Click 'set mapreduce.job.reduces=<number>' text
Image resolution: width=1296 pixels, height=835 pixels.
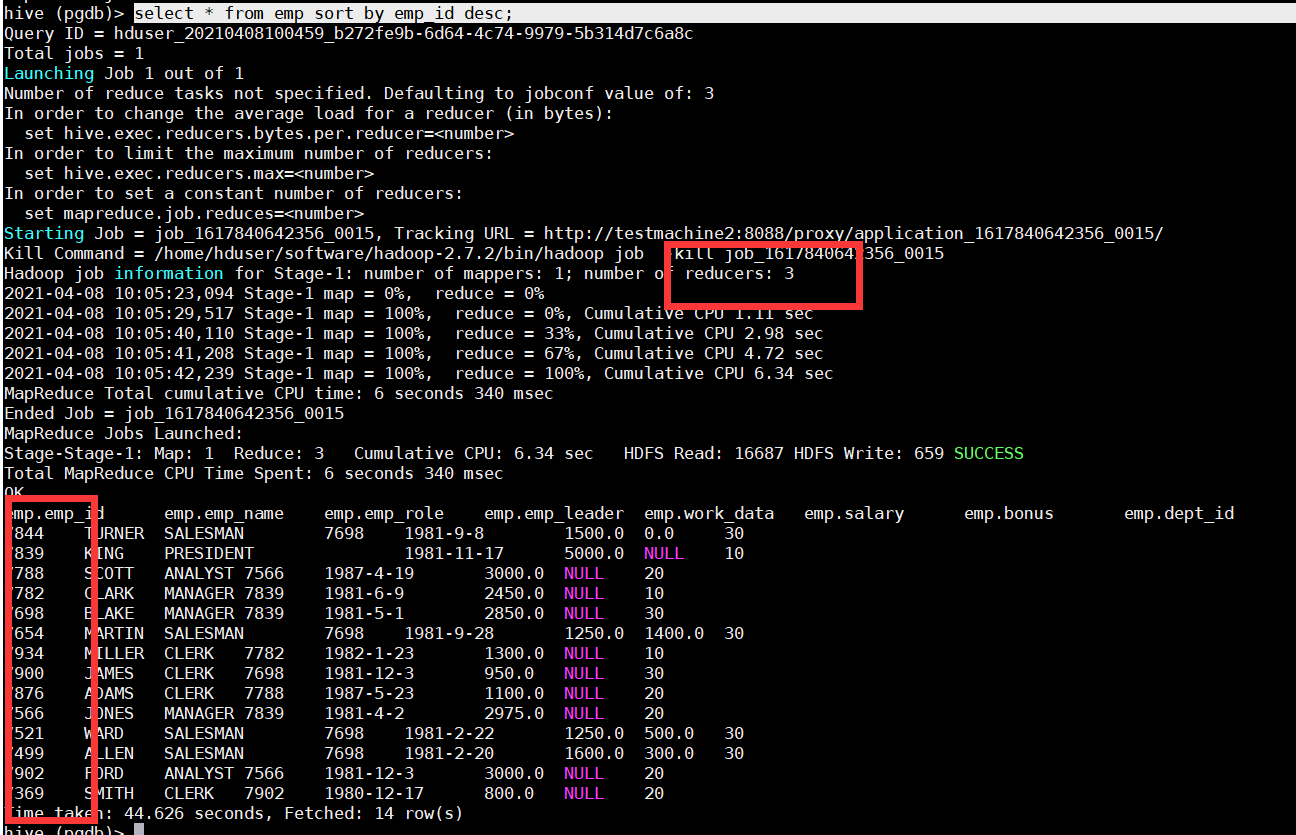pyautogui.click(x=194, y=213)
